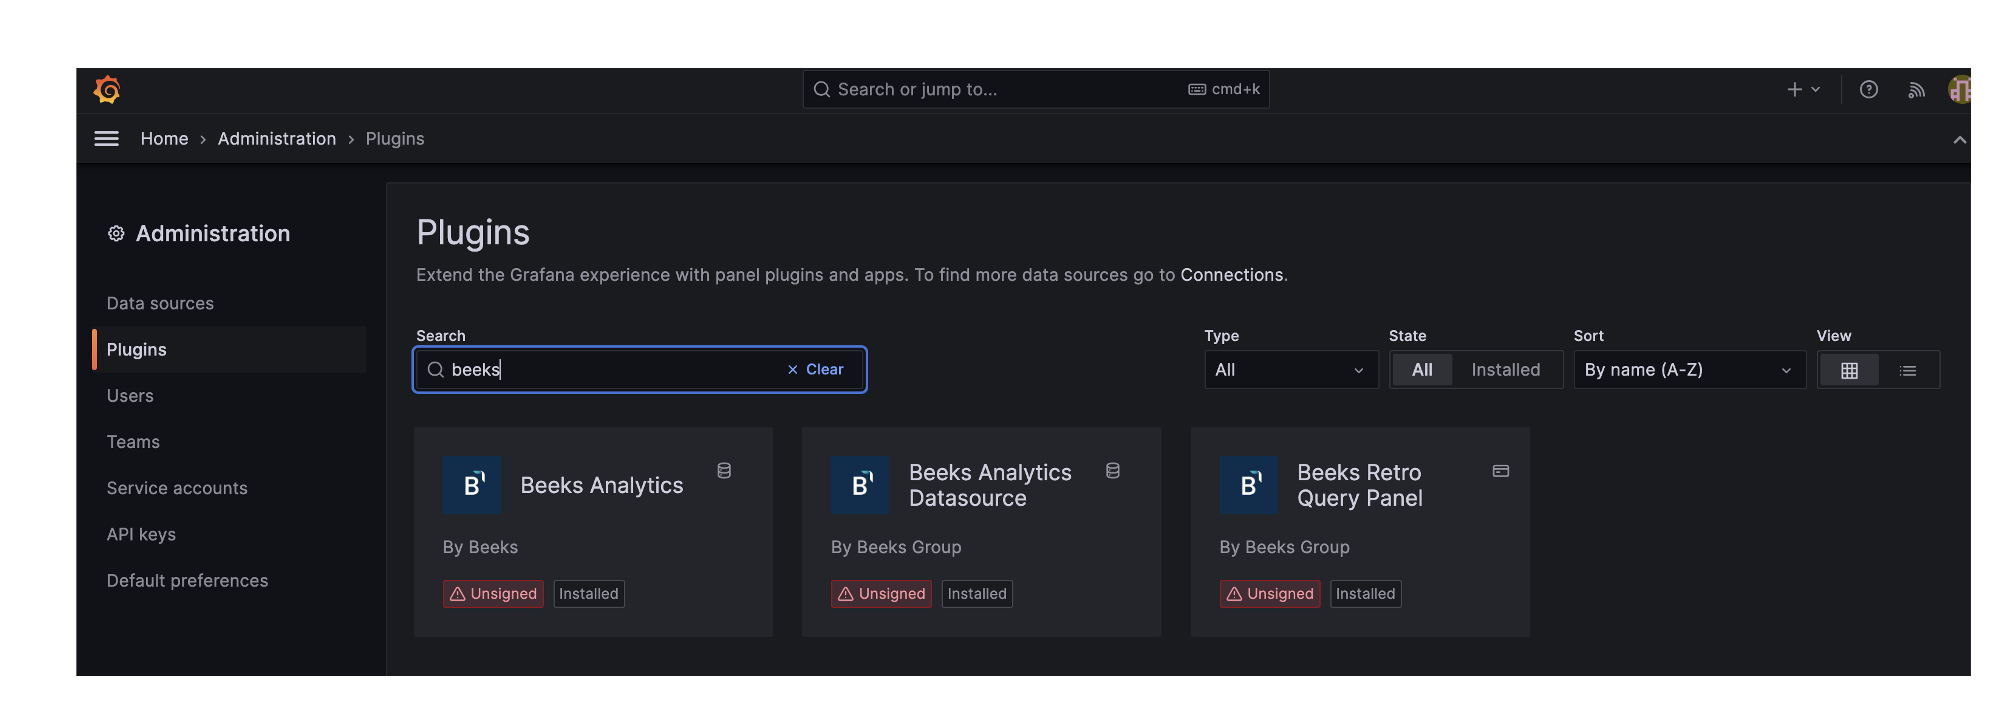Click the Beeks Analytics Datasource plugin logo
This screenshot has height=702, width=2000.
click(860, 485)
